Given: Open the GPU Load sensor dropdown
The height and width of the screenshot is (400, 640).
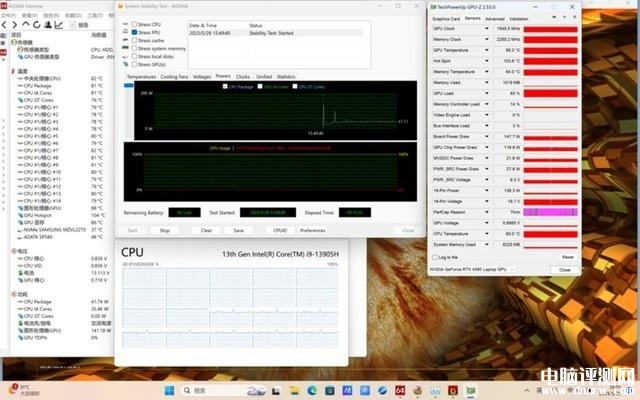Looking at the screenshot, I should [x=487, y=93].
